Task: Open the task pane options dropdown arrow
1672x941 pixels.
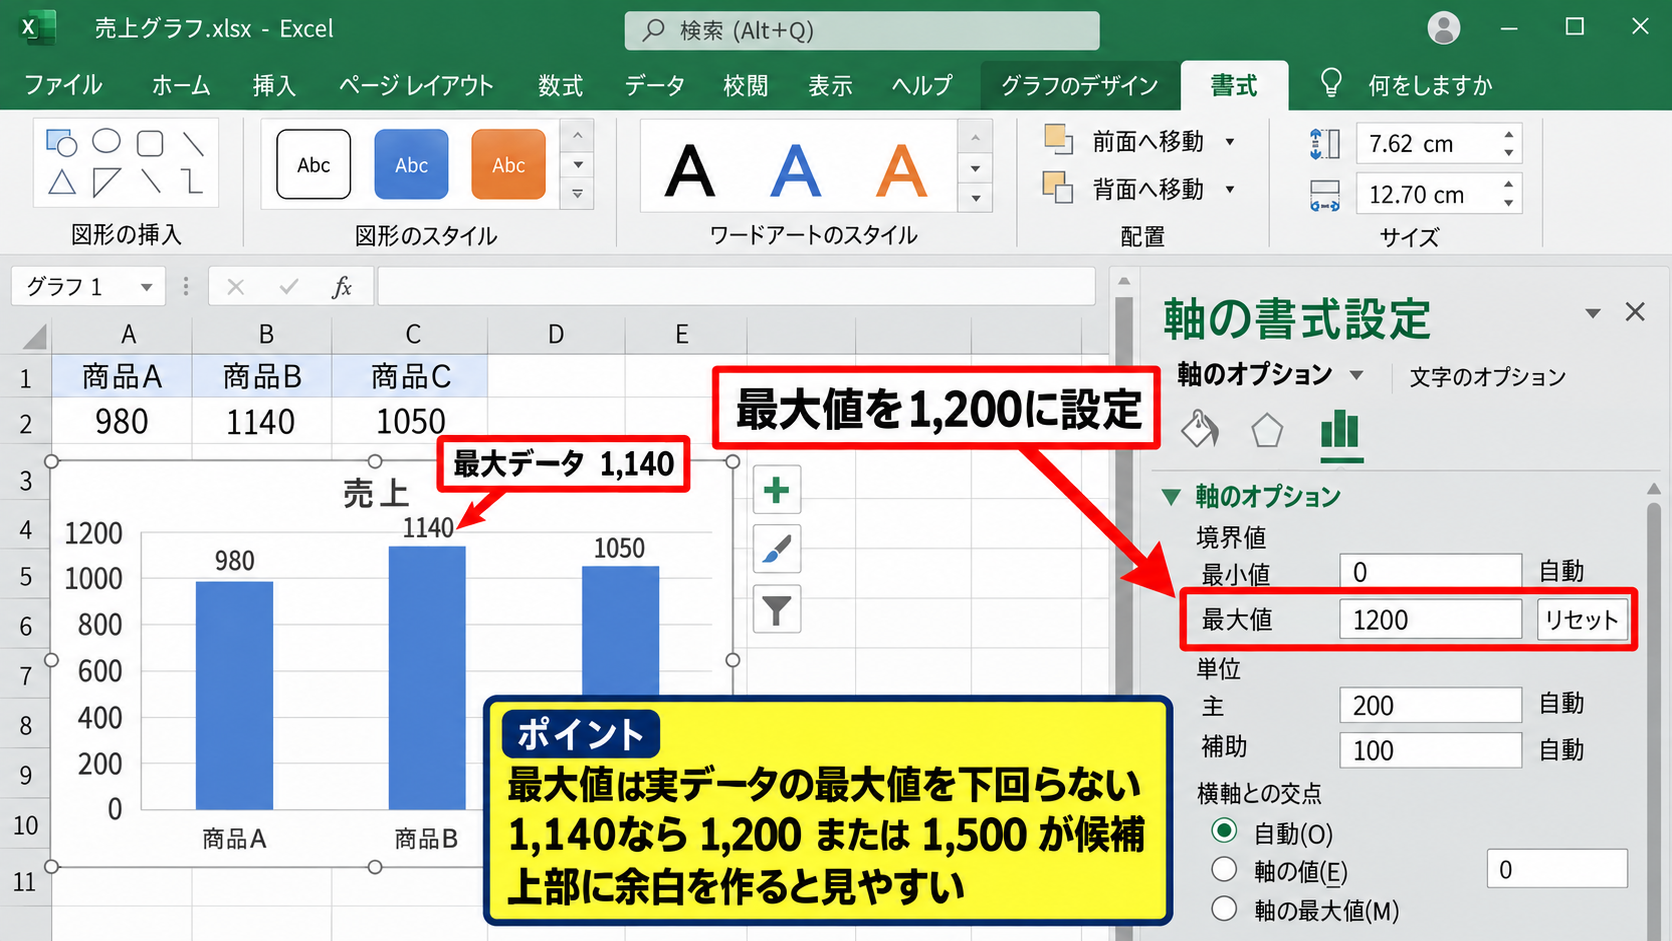Action: click(x=1593, y=313)
